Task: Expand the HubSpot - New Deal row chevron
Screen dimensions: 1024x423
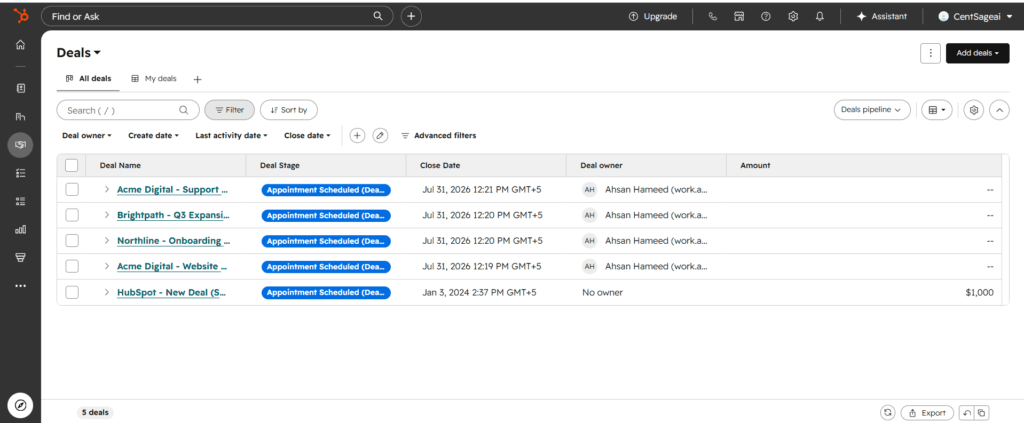Action: coord(106,292)
